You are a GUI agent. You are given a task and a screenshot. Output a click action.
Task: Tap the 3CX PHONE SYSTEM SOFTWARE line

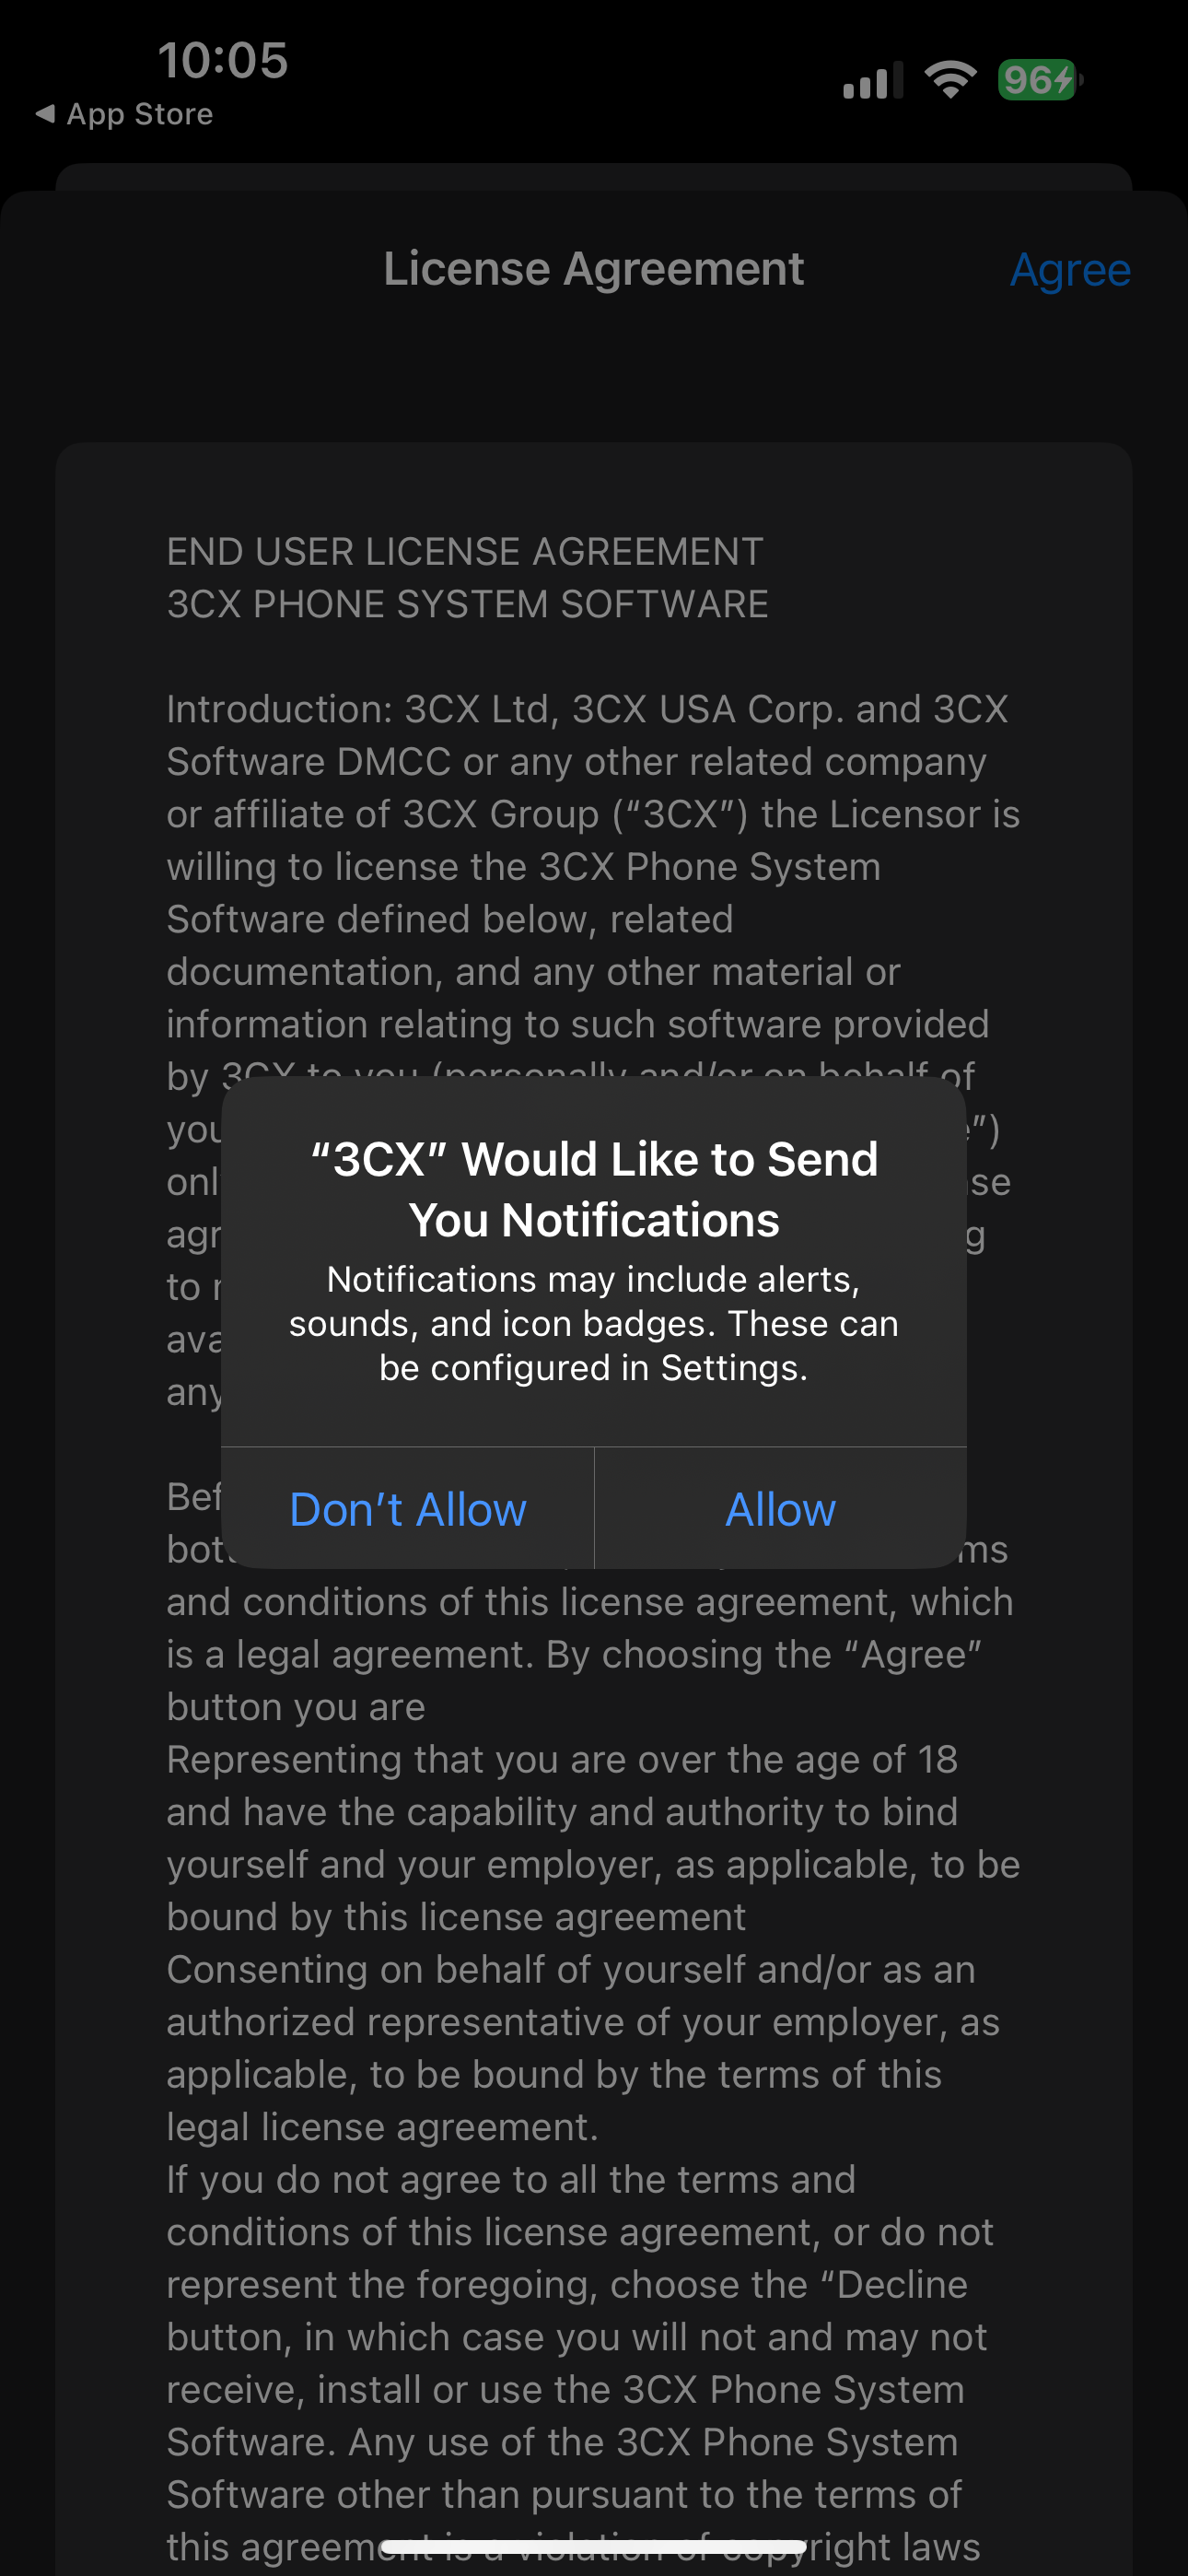467,604
